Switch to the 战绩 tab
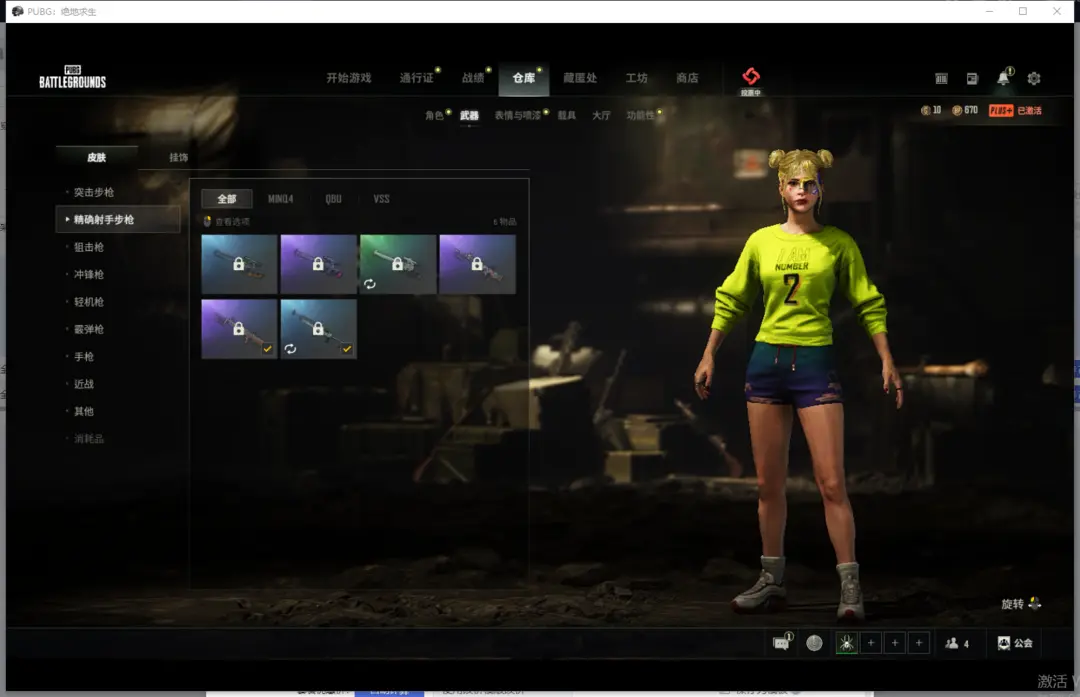Screen dimensions: 1080x697 pyautogui.click(x=472, y=78)
